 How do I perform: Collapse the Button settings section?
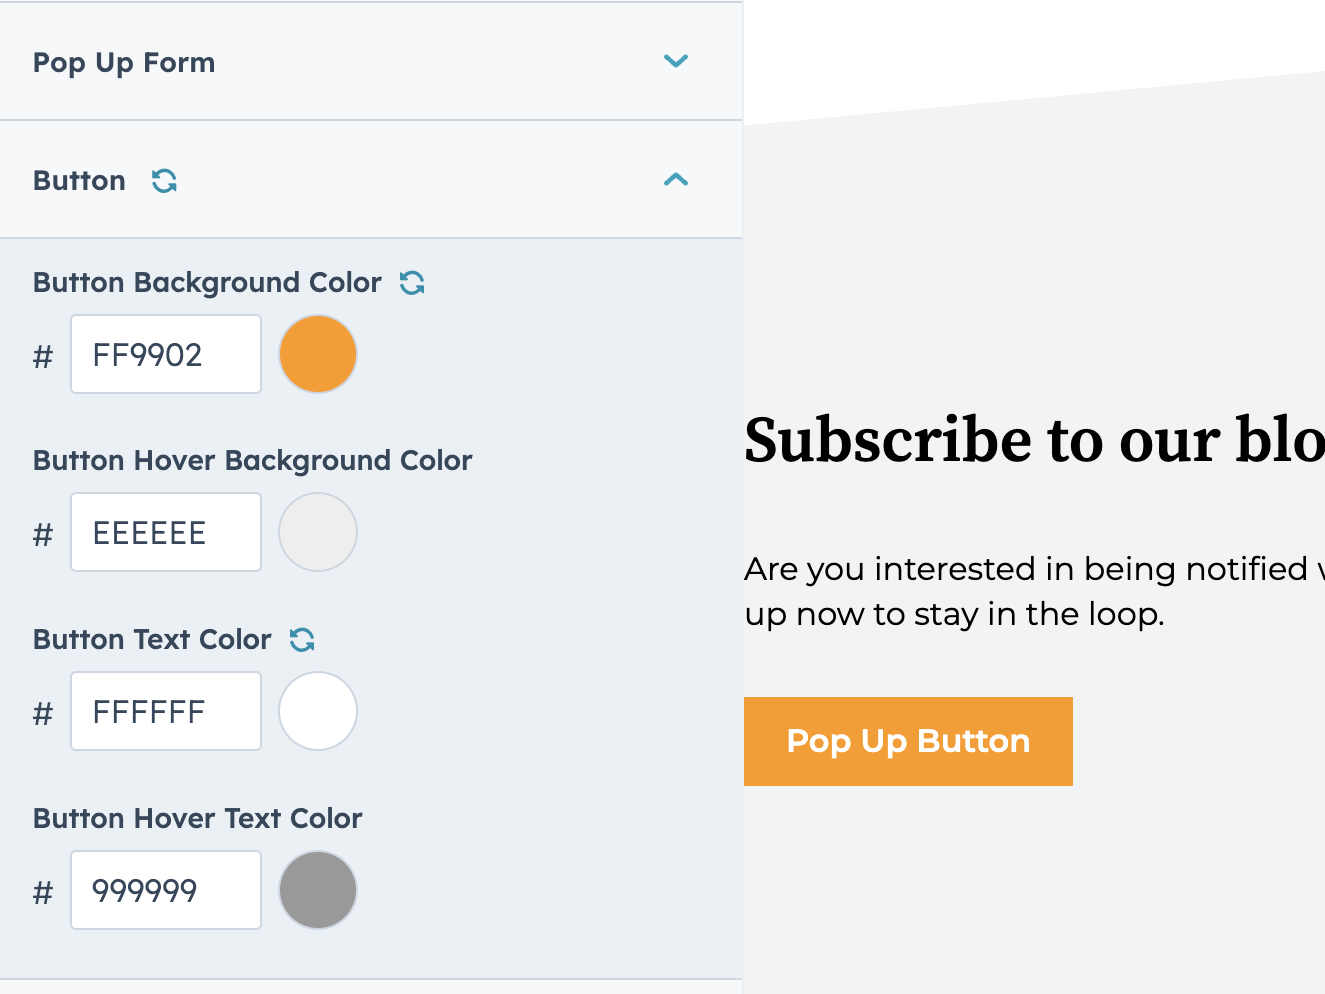pyautogui.click(x=677, y=181)
